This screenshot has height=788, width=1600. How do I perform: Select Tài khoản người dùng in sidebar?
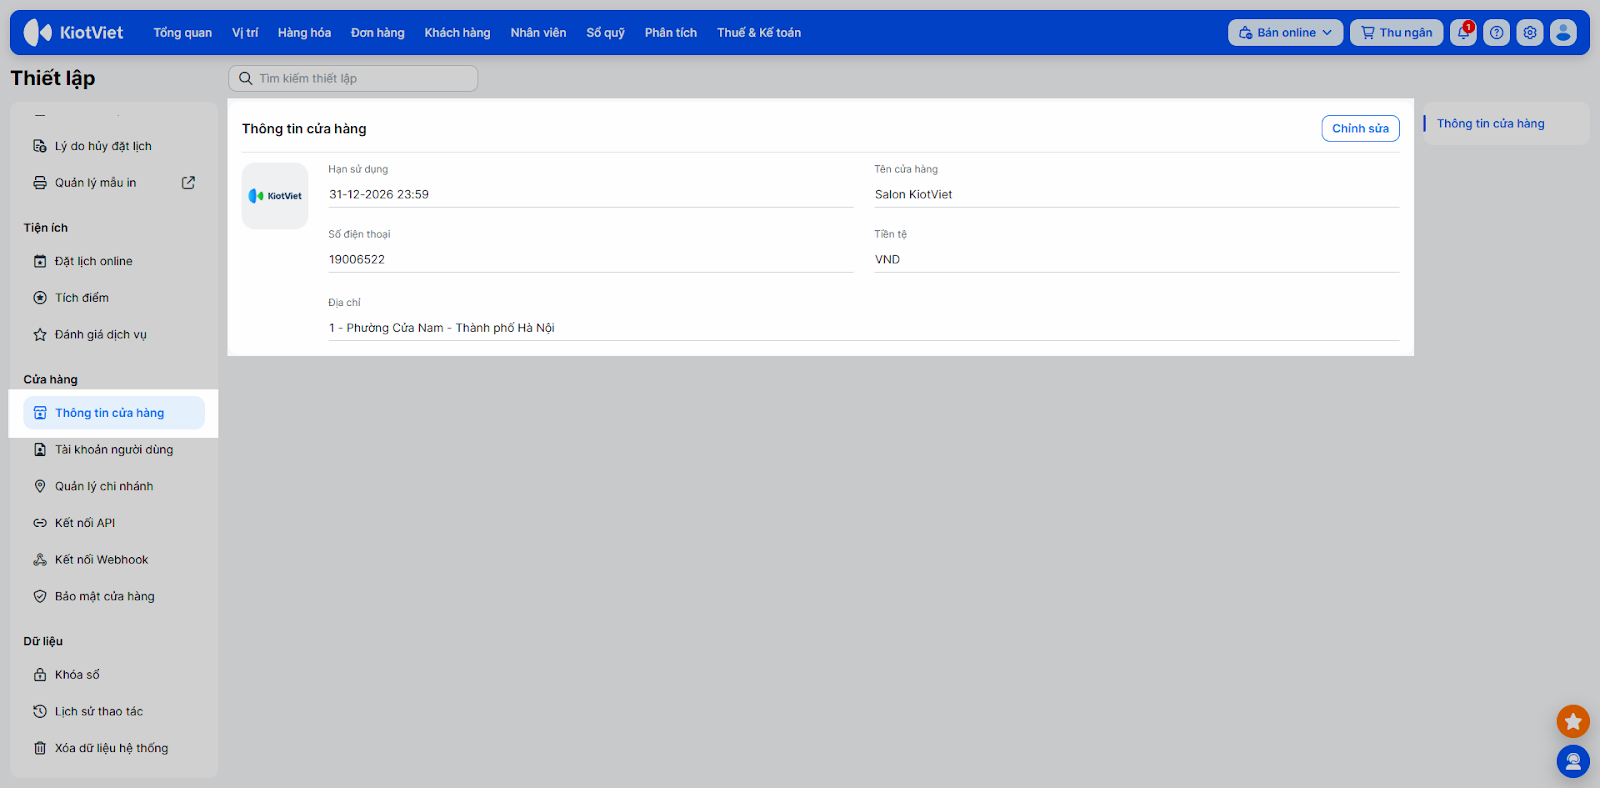(x=114, y=450)
